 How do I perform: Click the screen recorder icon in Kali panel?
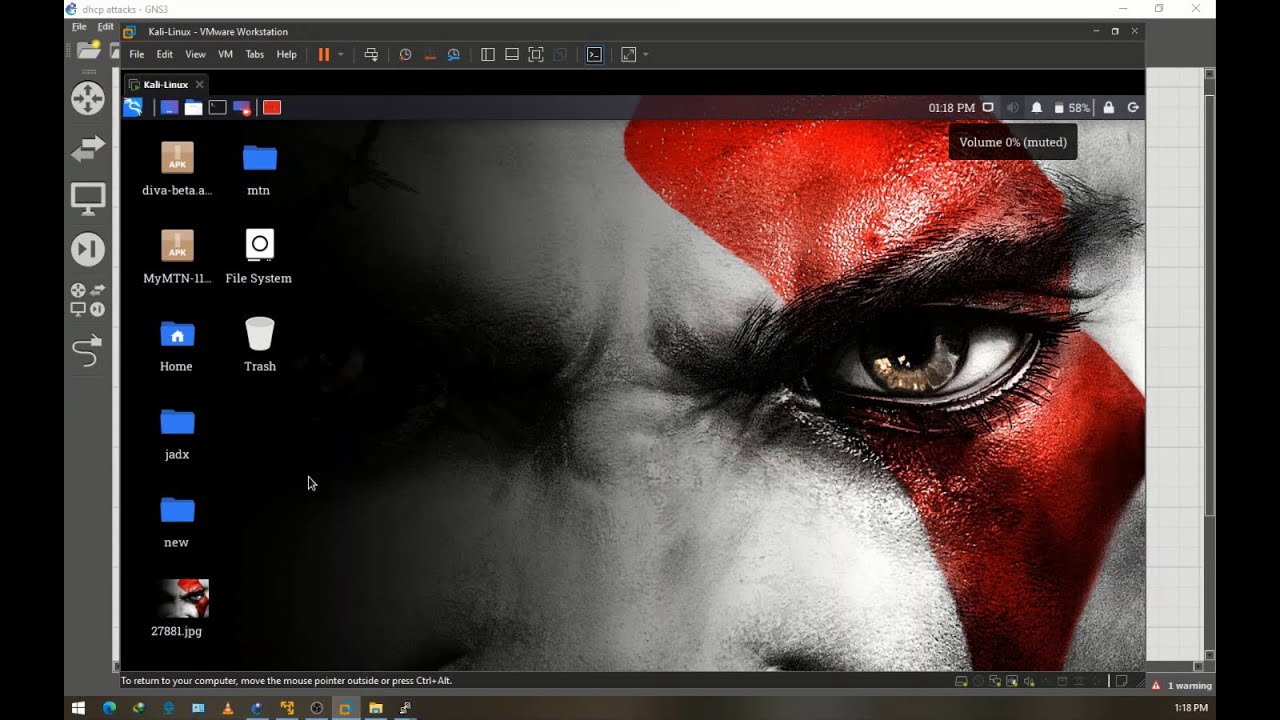242,107
